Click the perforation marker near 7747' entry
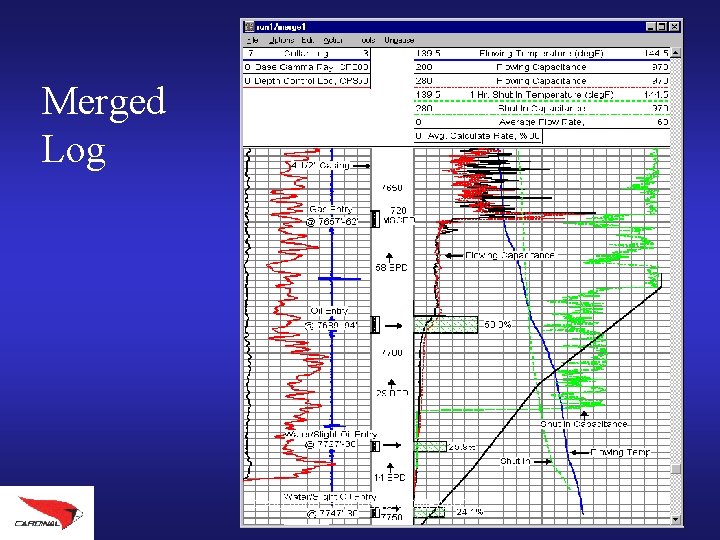This screenshot has width=720, height=540. 375,512
